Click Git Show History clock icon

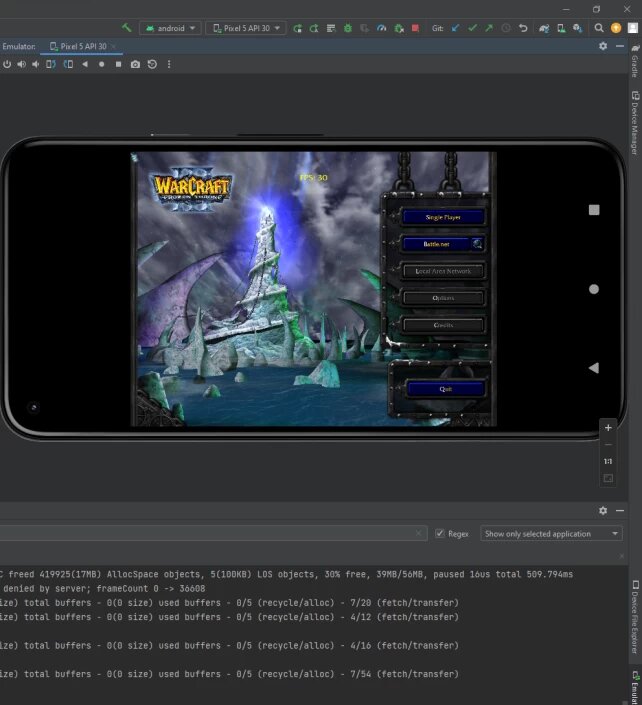506,28
